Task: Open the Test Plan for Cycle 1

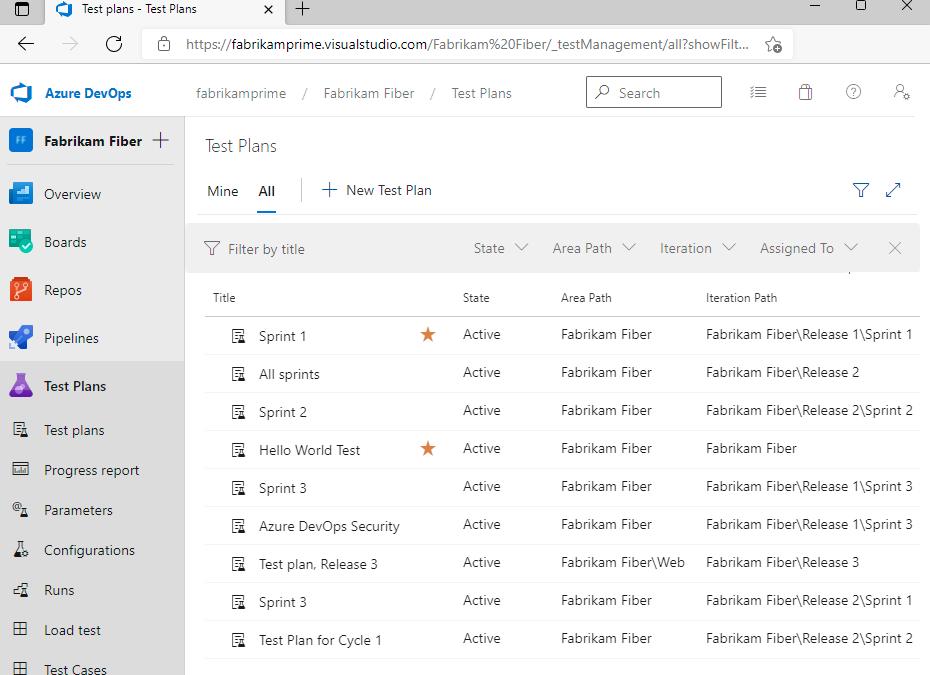Action: pos(320,640)
